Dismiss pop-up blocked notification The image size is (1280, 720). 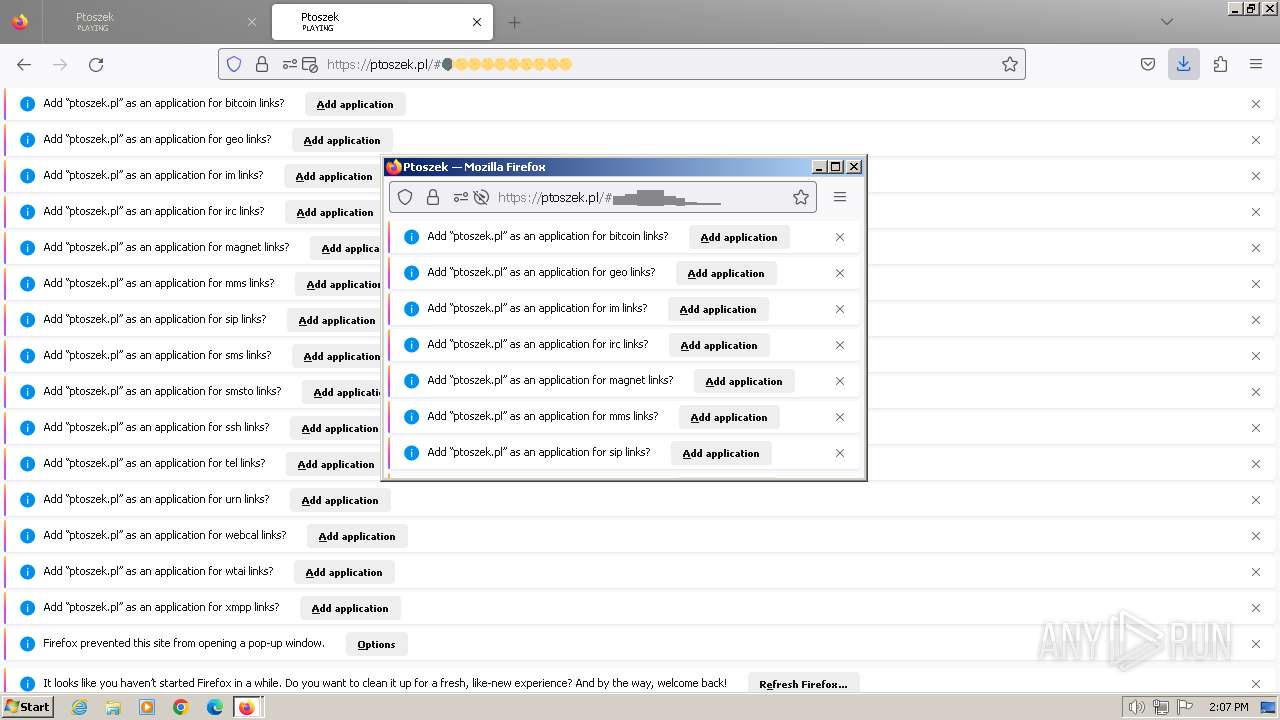tap(1256, 644)
